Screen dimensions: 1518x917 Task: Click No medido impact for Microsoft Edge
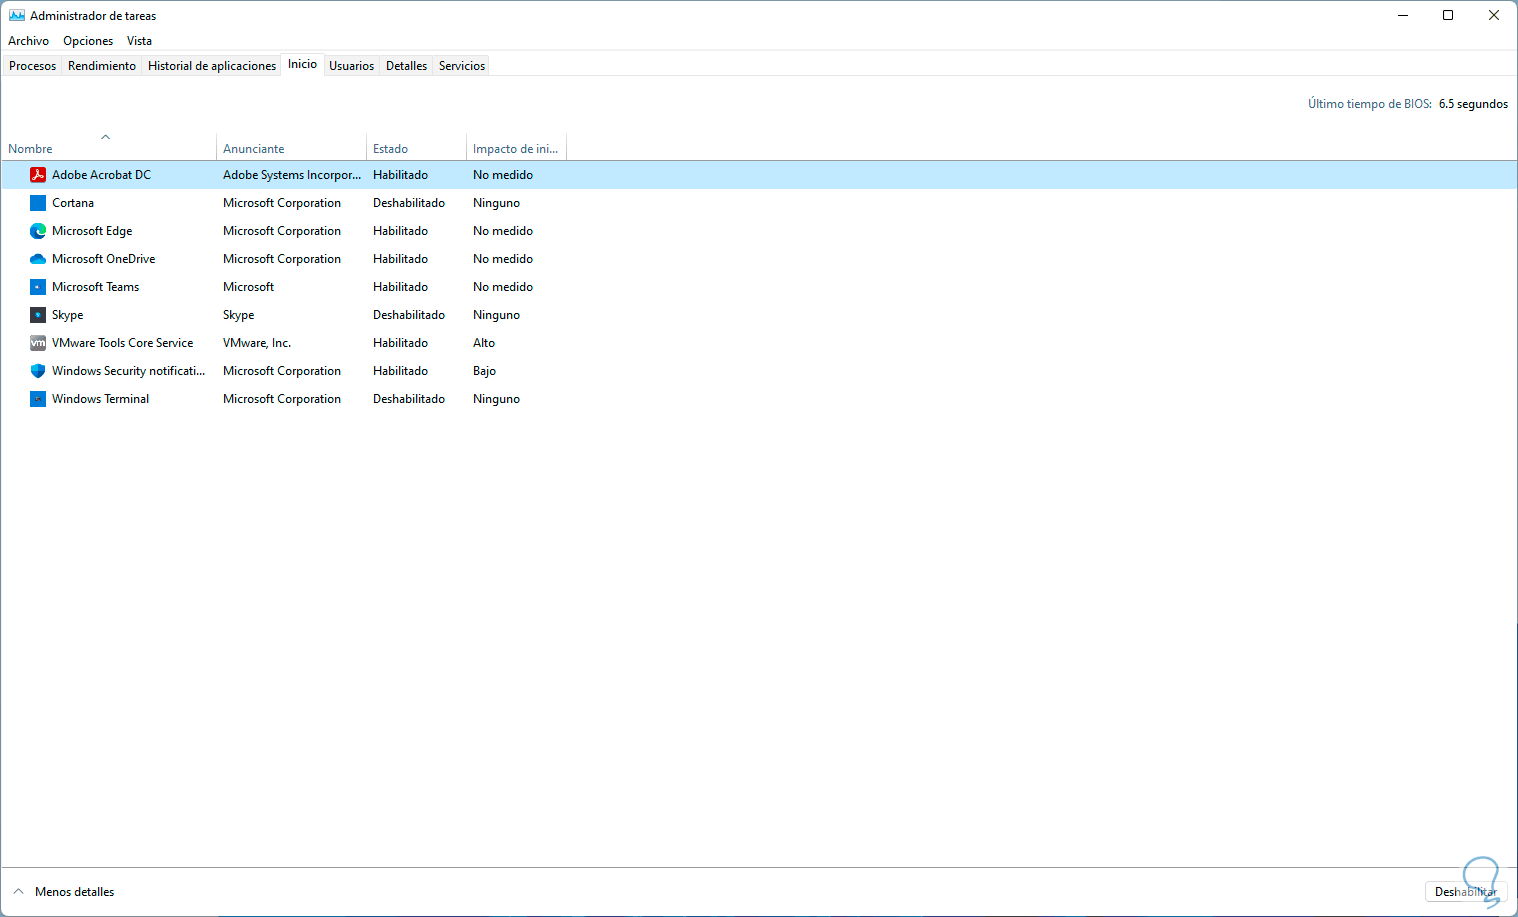pos(503,231)
